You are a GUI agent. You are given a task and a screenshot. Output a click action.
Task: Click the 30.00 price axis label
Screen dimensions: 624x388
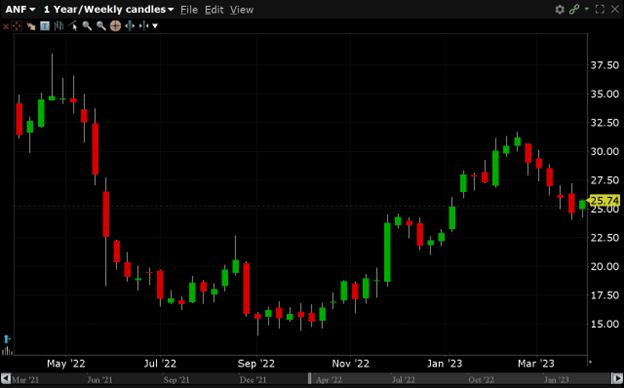(x=604, y=152)
